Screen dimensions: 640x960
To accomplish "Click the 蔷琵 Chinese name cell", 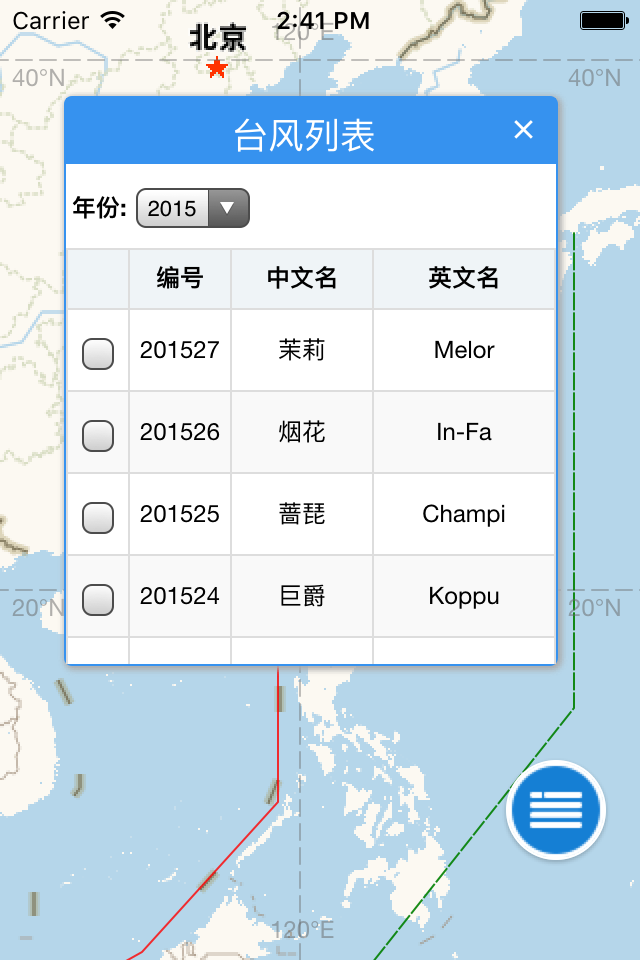I will point(301,514).
